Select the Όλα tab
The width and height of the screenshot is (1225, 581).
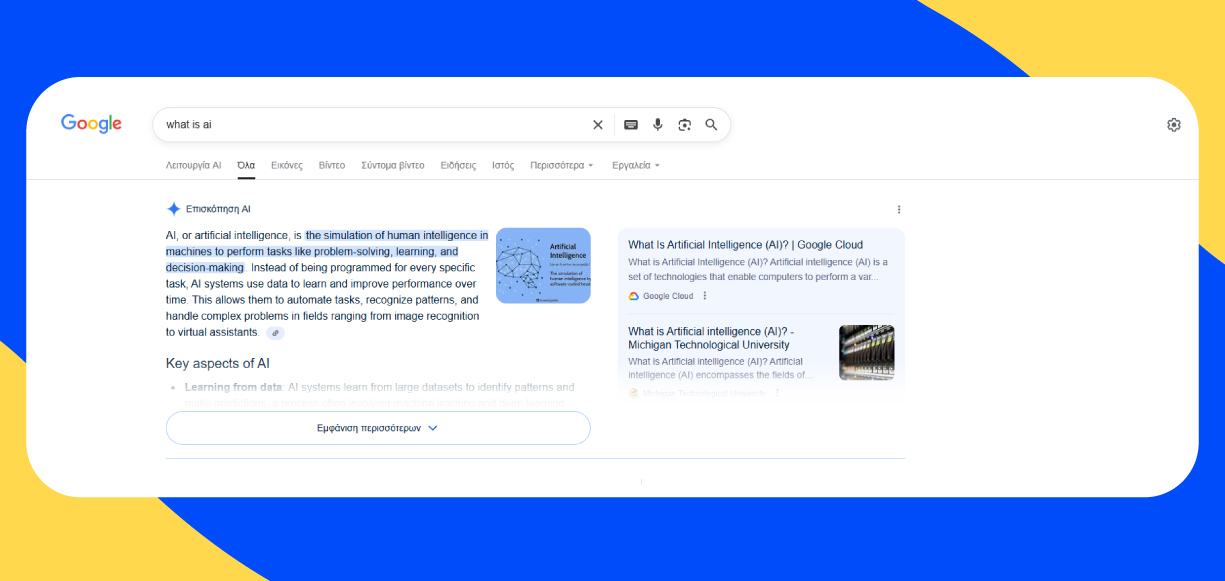[x=246, y=165]
